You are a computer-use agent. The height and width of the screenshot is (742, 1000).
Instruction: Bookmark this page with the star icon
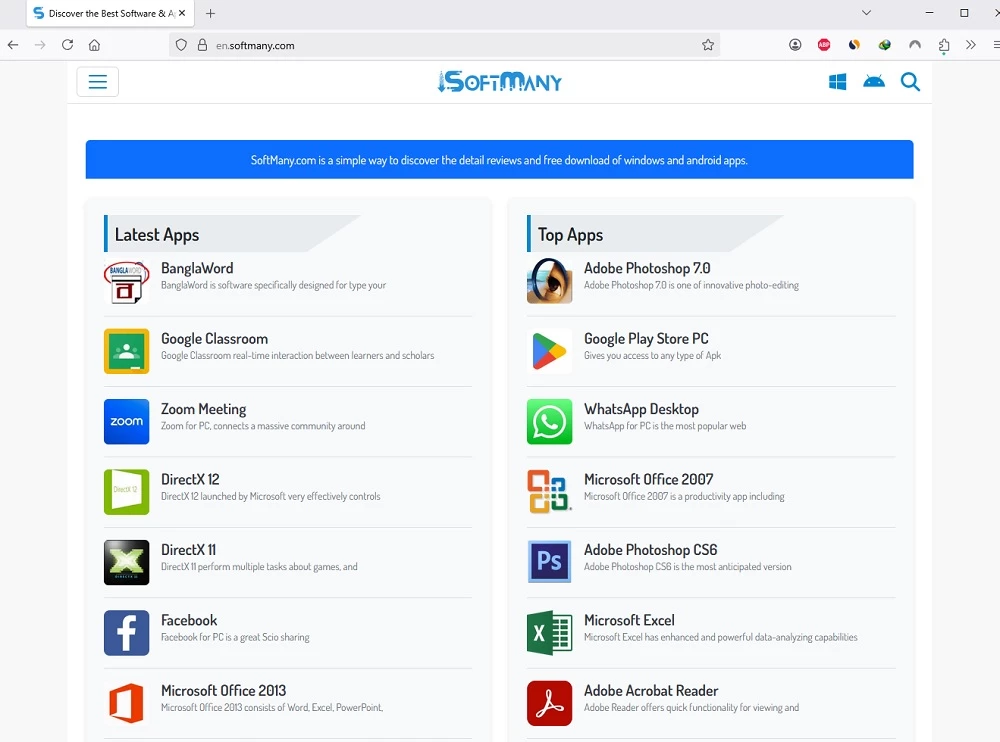[708, 45]
